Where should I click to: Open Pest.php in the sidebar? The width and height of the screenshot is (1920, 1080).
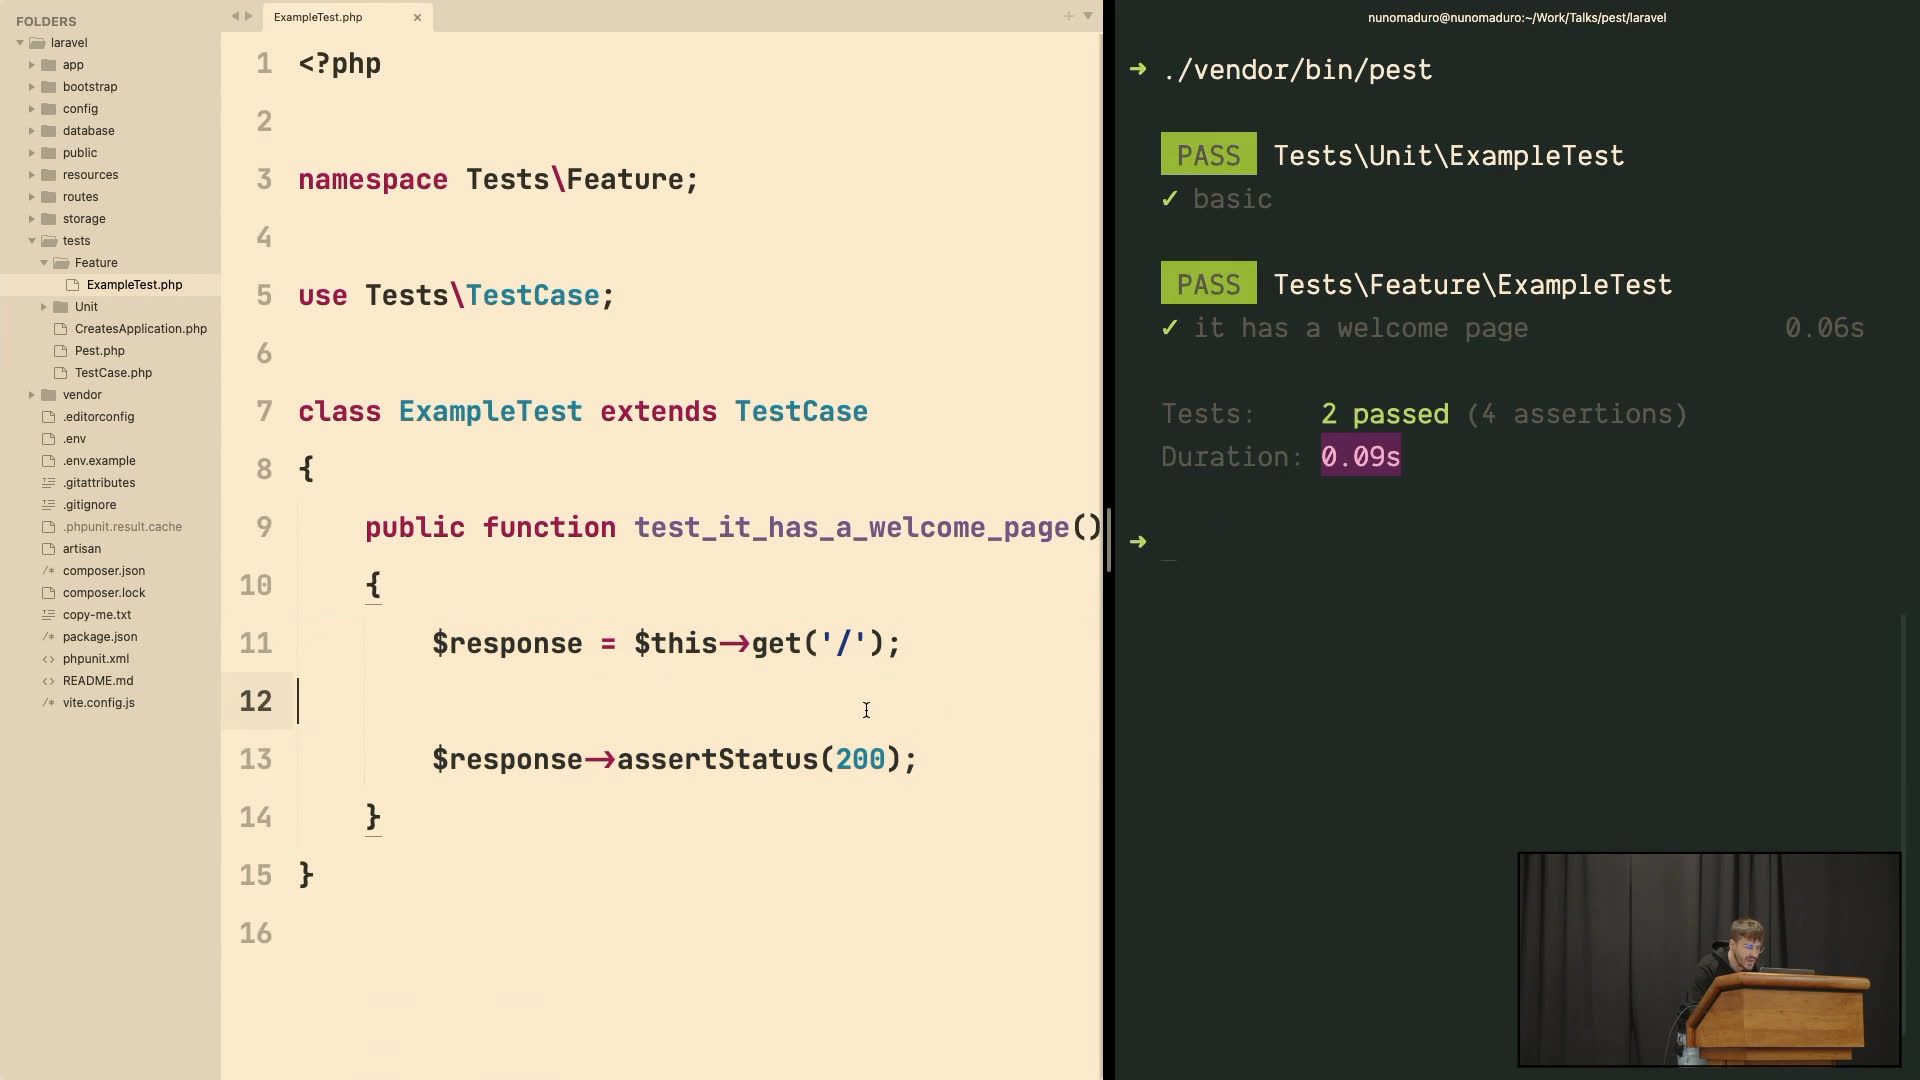tap(99, 351)
